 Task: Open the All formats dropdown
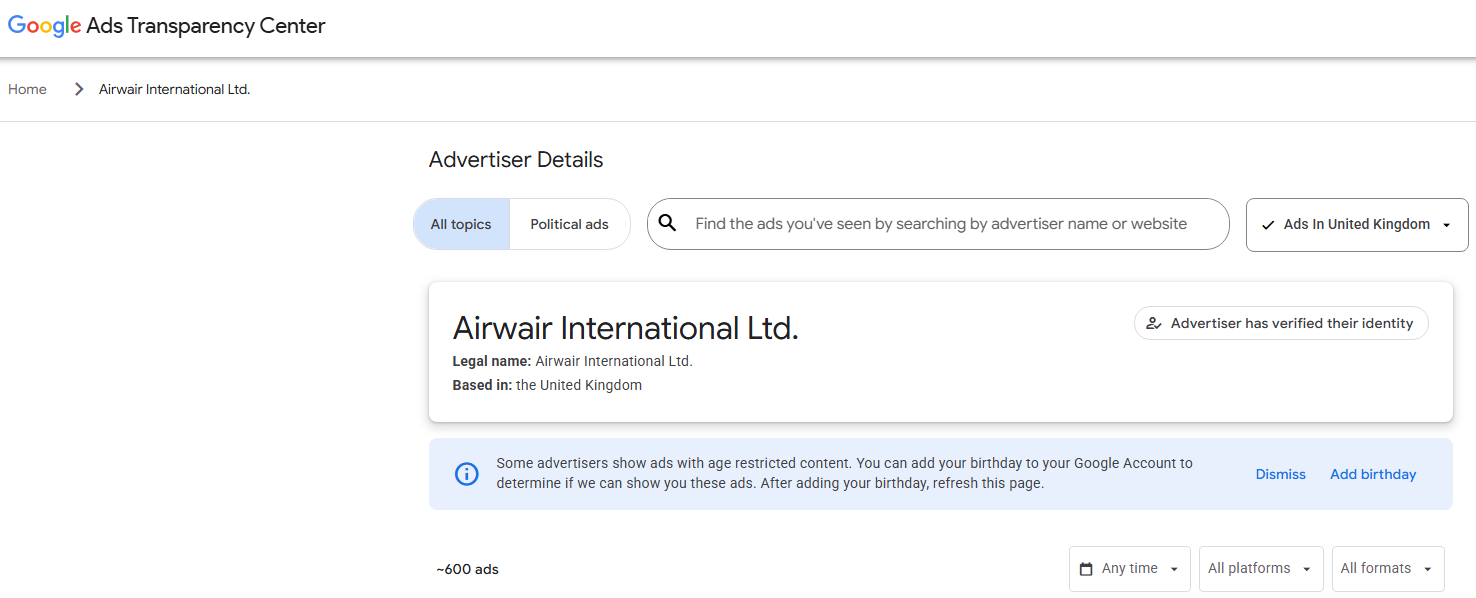point(1388,569)
